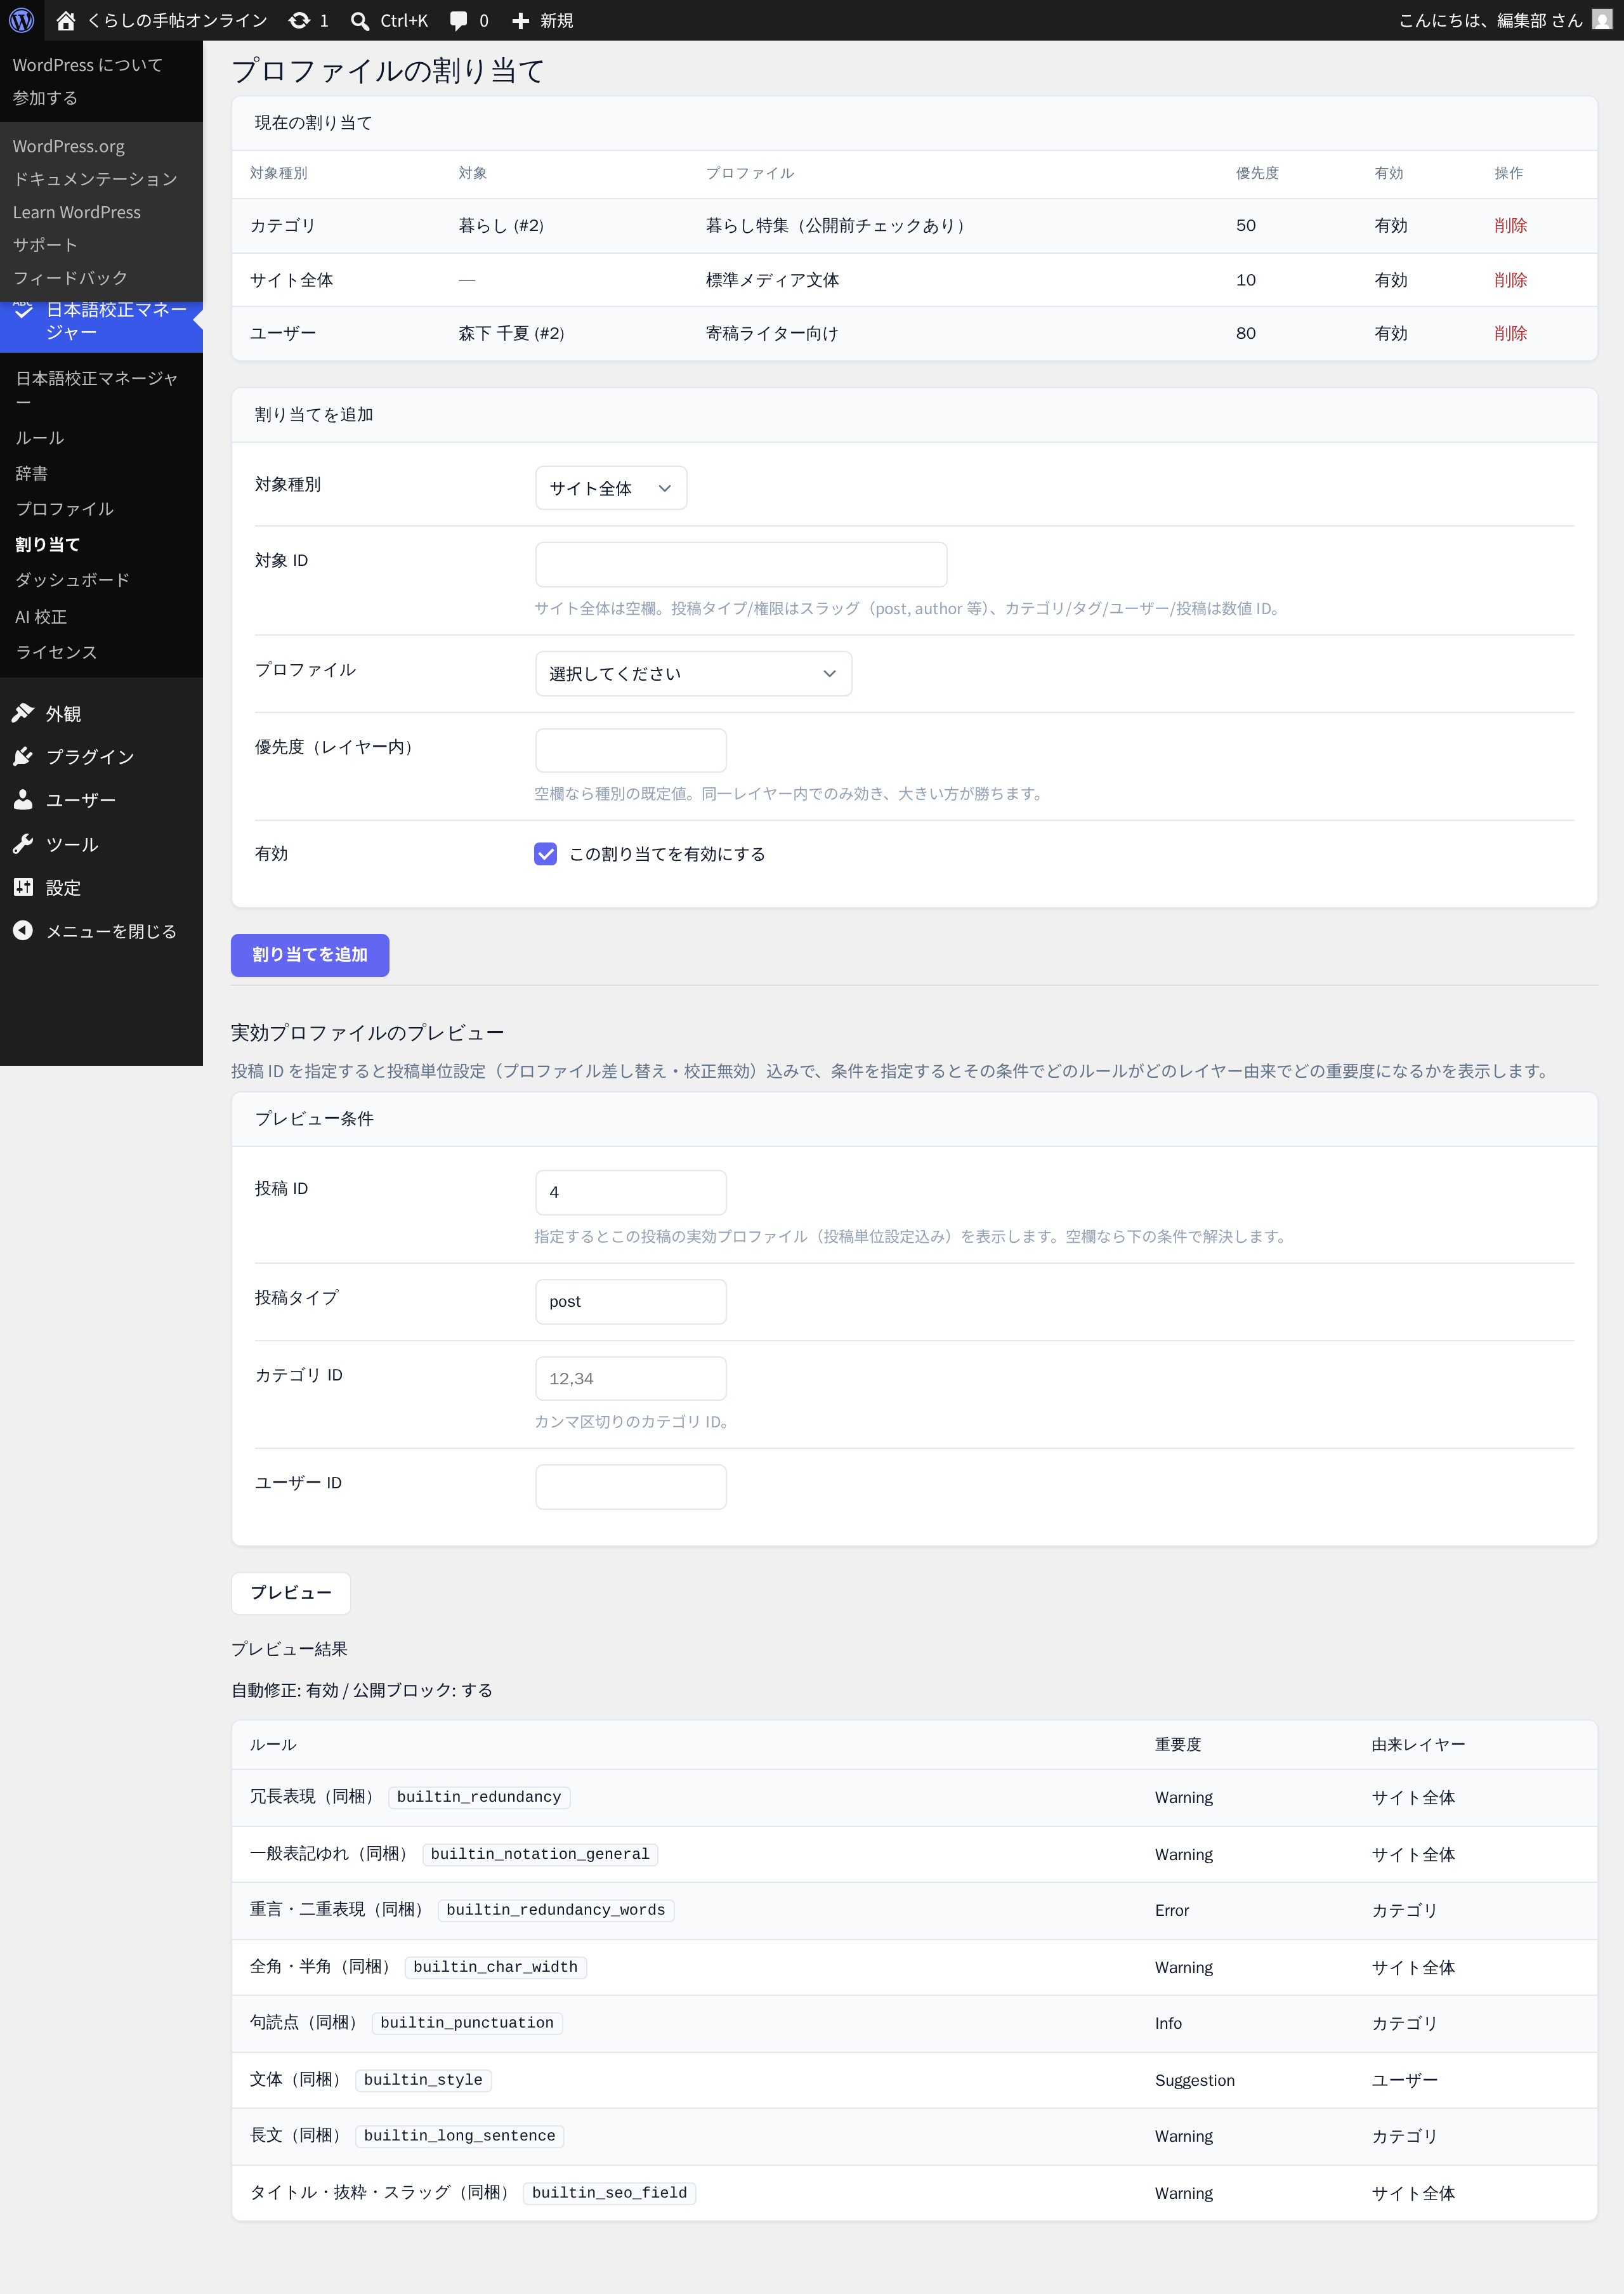The width and height of the screenshot is (1624, 2294).
Task: Open the フィードバック link
Action: [x=70, y=278]
